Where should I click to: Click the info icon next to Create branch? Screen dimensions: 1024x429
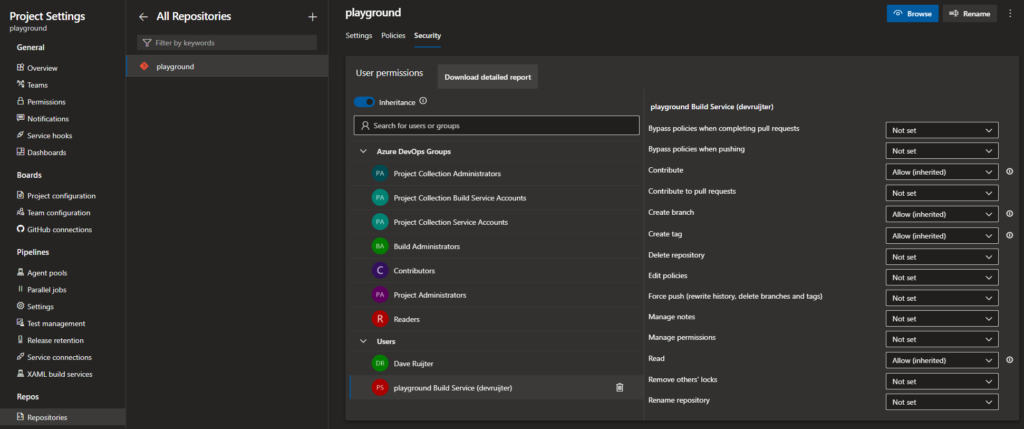click(1010, 214)
